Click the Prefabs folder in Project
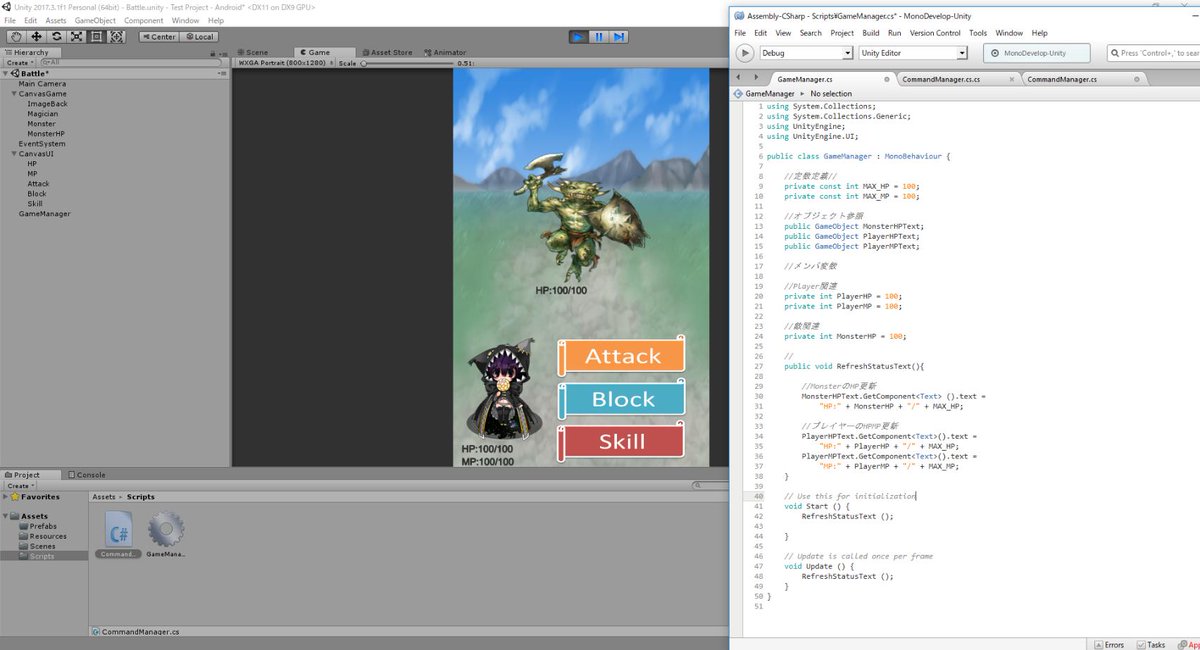 tap(42, 526)
